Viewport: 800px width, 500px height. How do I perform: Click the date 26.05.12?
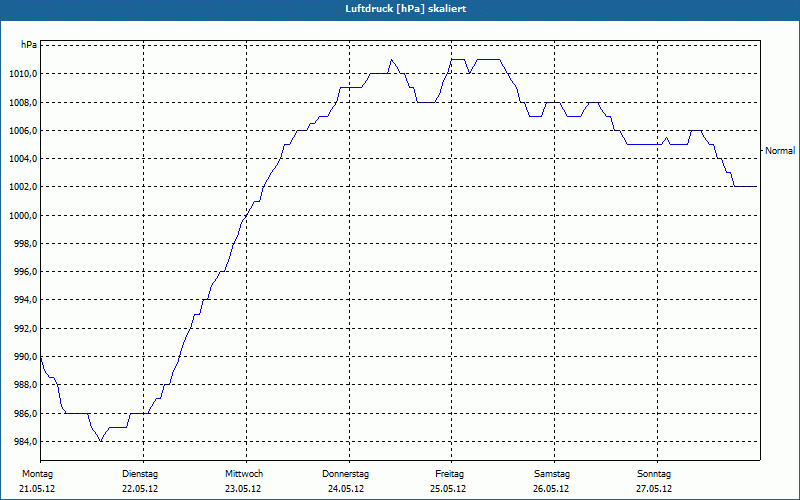(551, 489)
